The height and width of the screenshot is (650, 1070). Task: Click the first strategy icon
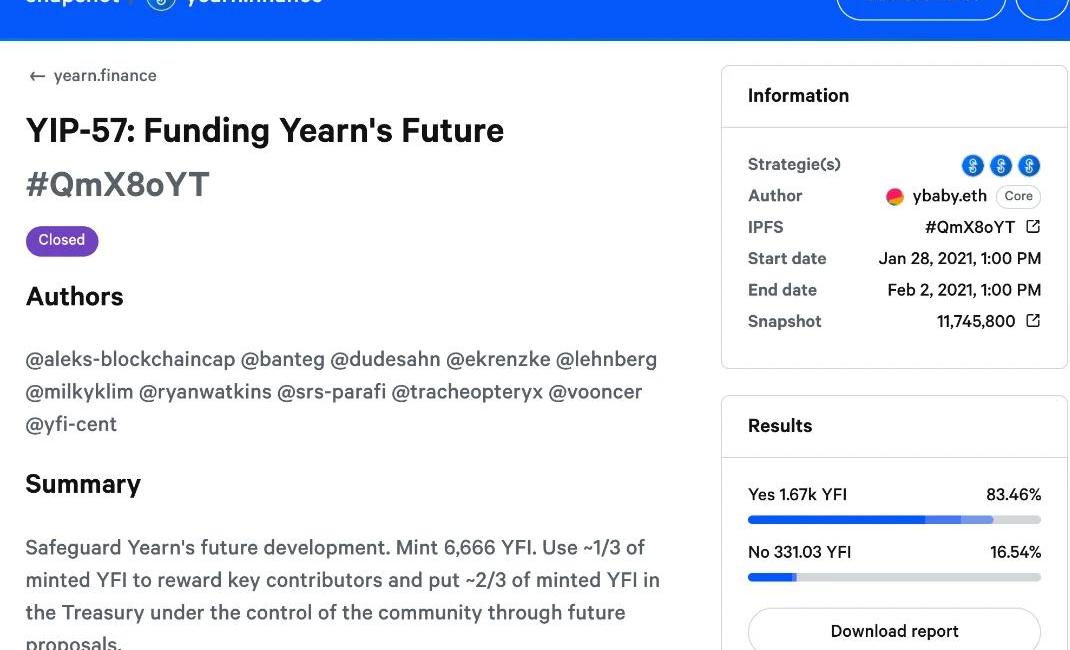coord(972,165)
